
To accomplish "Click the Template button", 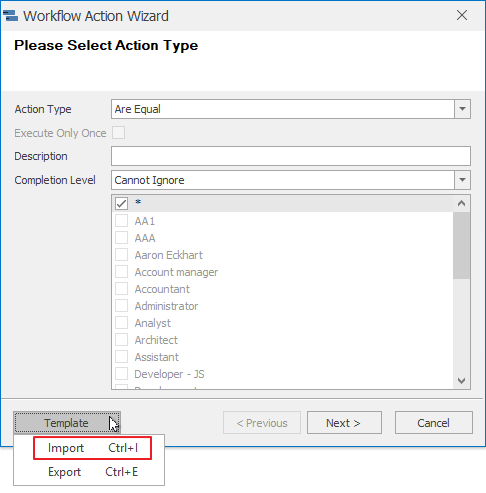I will tap(67, 423).
